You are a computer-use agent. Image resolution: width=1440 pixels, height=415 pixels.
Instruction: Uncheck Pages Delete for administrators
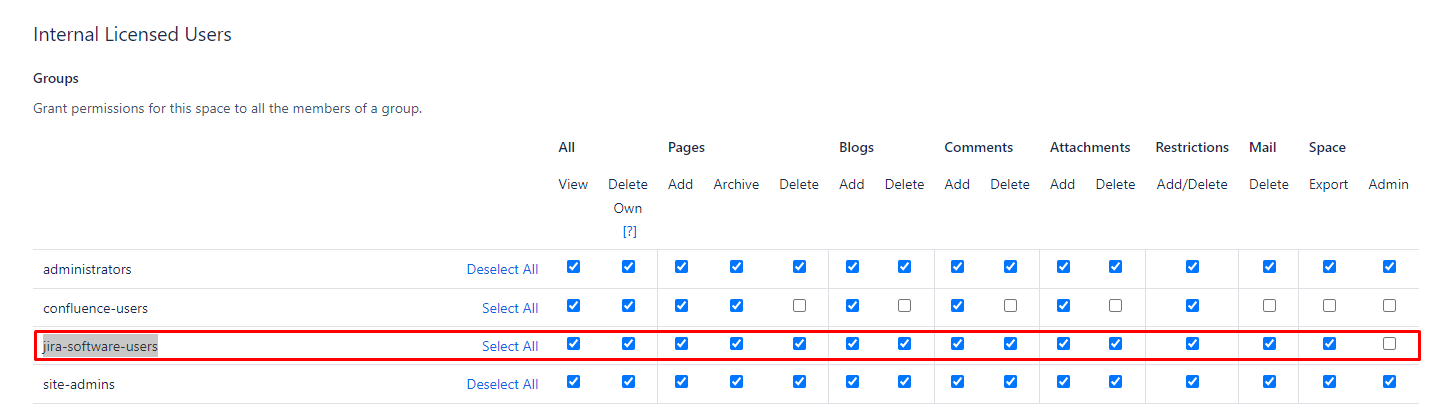coord(799,267)
